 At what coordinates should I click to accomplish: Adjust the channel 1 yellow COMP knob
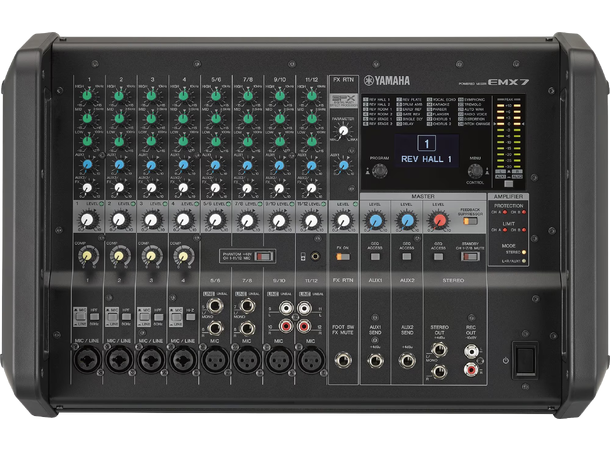tap(88, 256)
